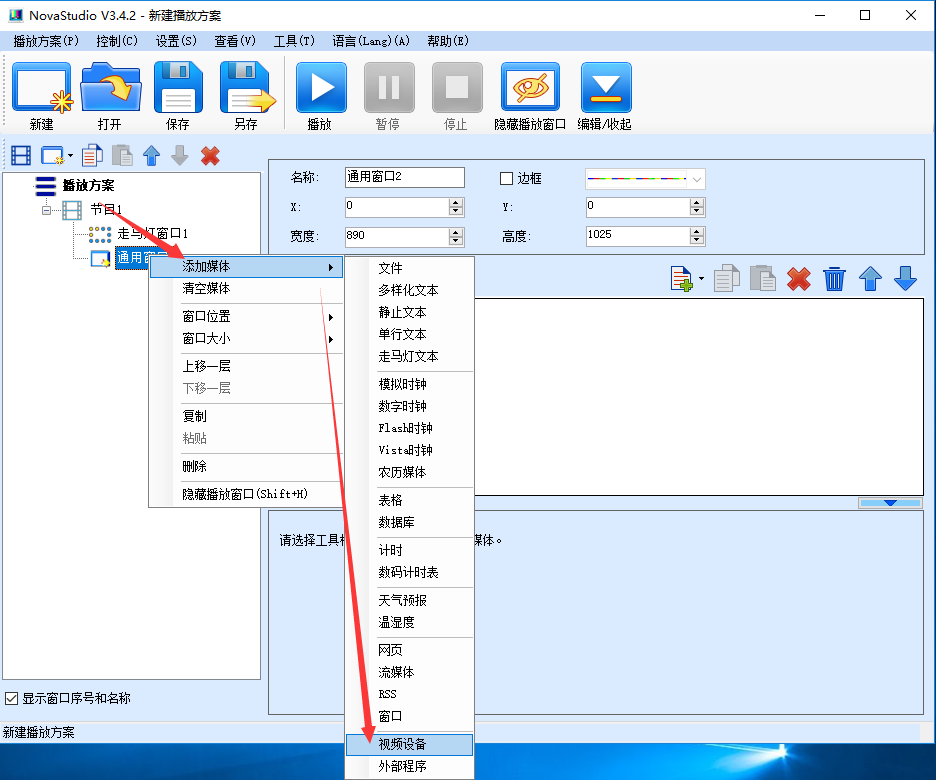The height and width of the screenshot is (780, 936).
Task: Click the 打开 (Open) folder icon
Action: point(110,89)
